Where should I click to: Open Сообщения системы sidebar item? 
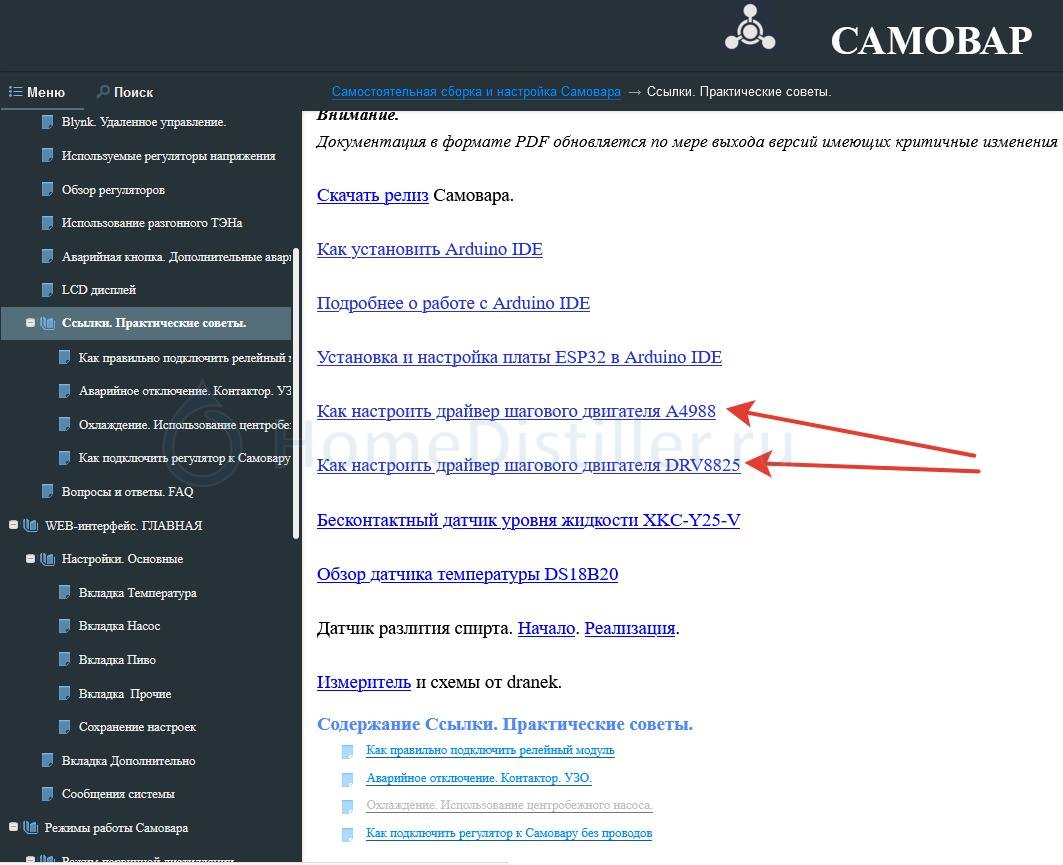tap(118, 794)
